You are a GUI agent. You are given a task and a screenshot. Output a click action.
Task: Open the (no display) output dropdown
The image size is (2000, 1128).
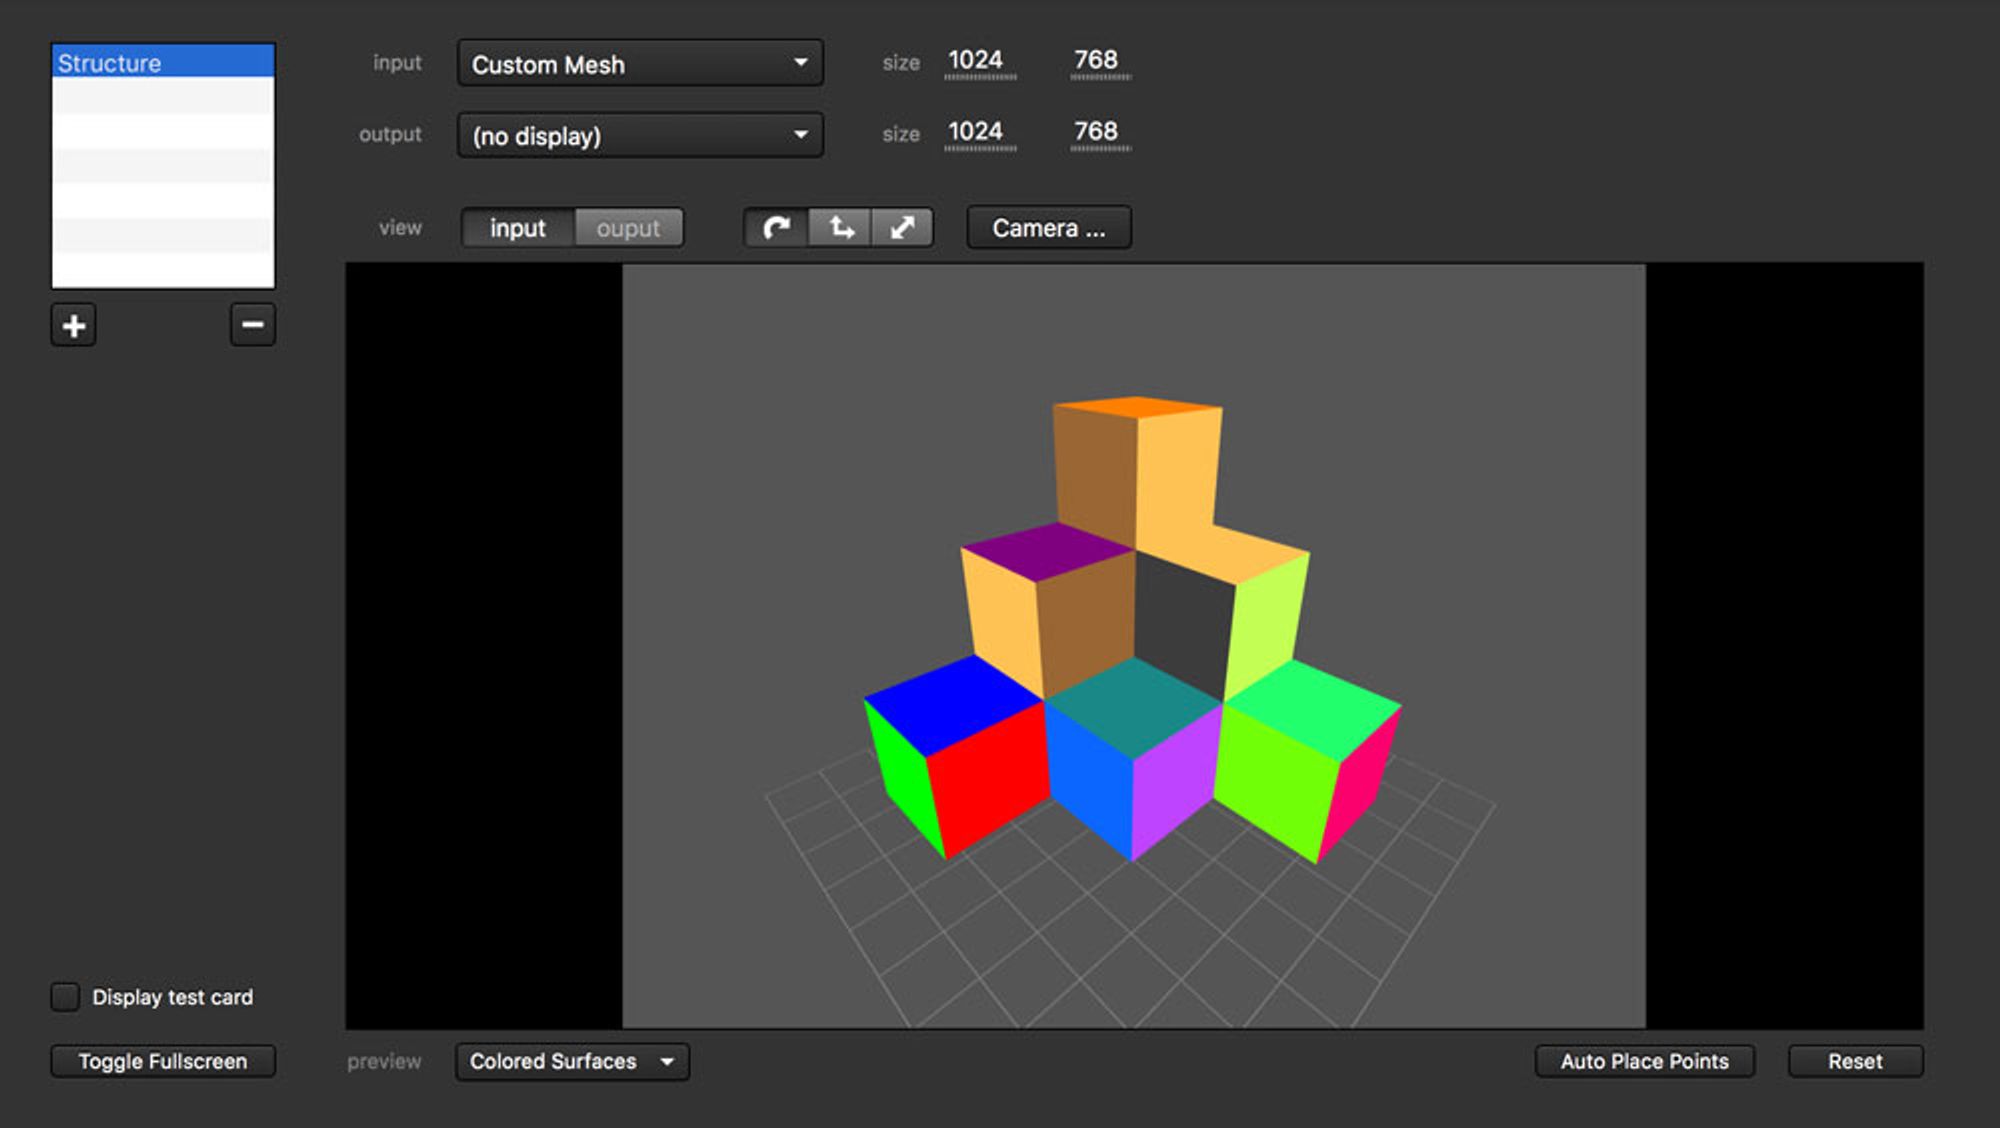tap(640, 135)
